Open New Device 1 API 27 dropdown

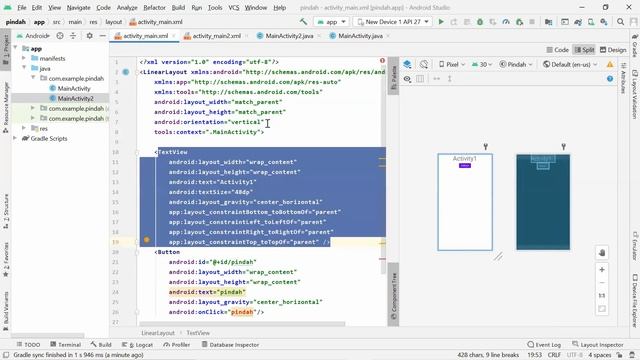tap(393, 22)
